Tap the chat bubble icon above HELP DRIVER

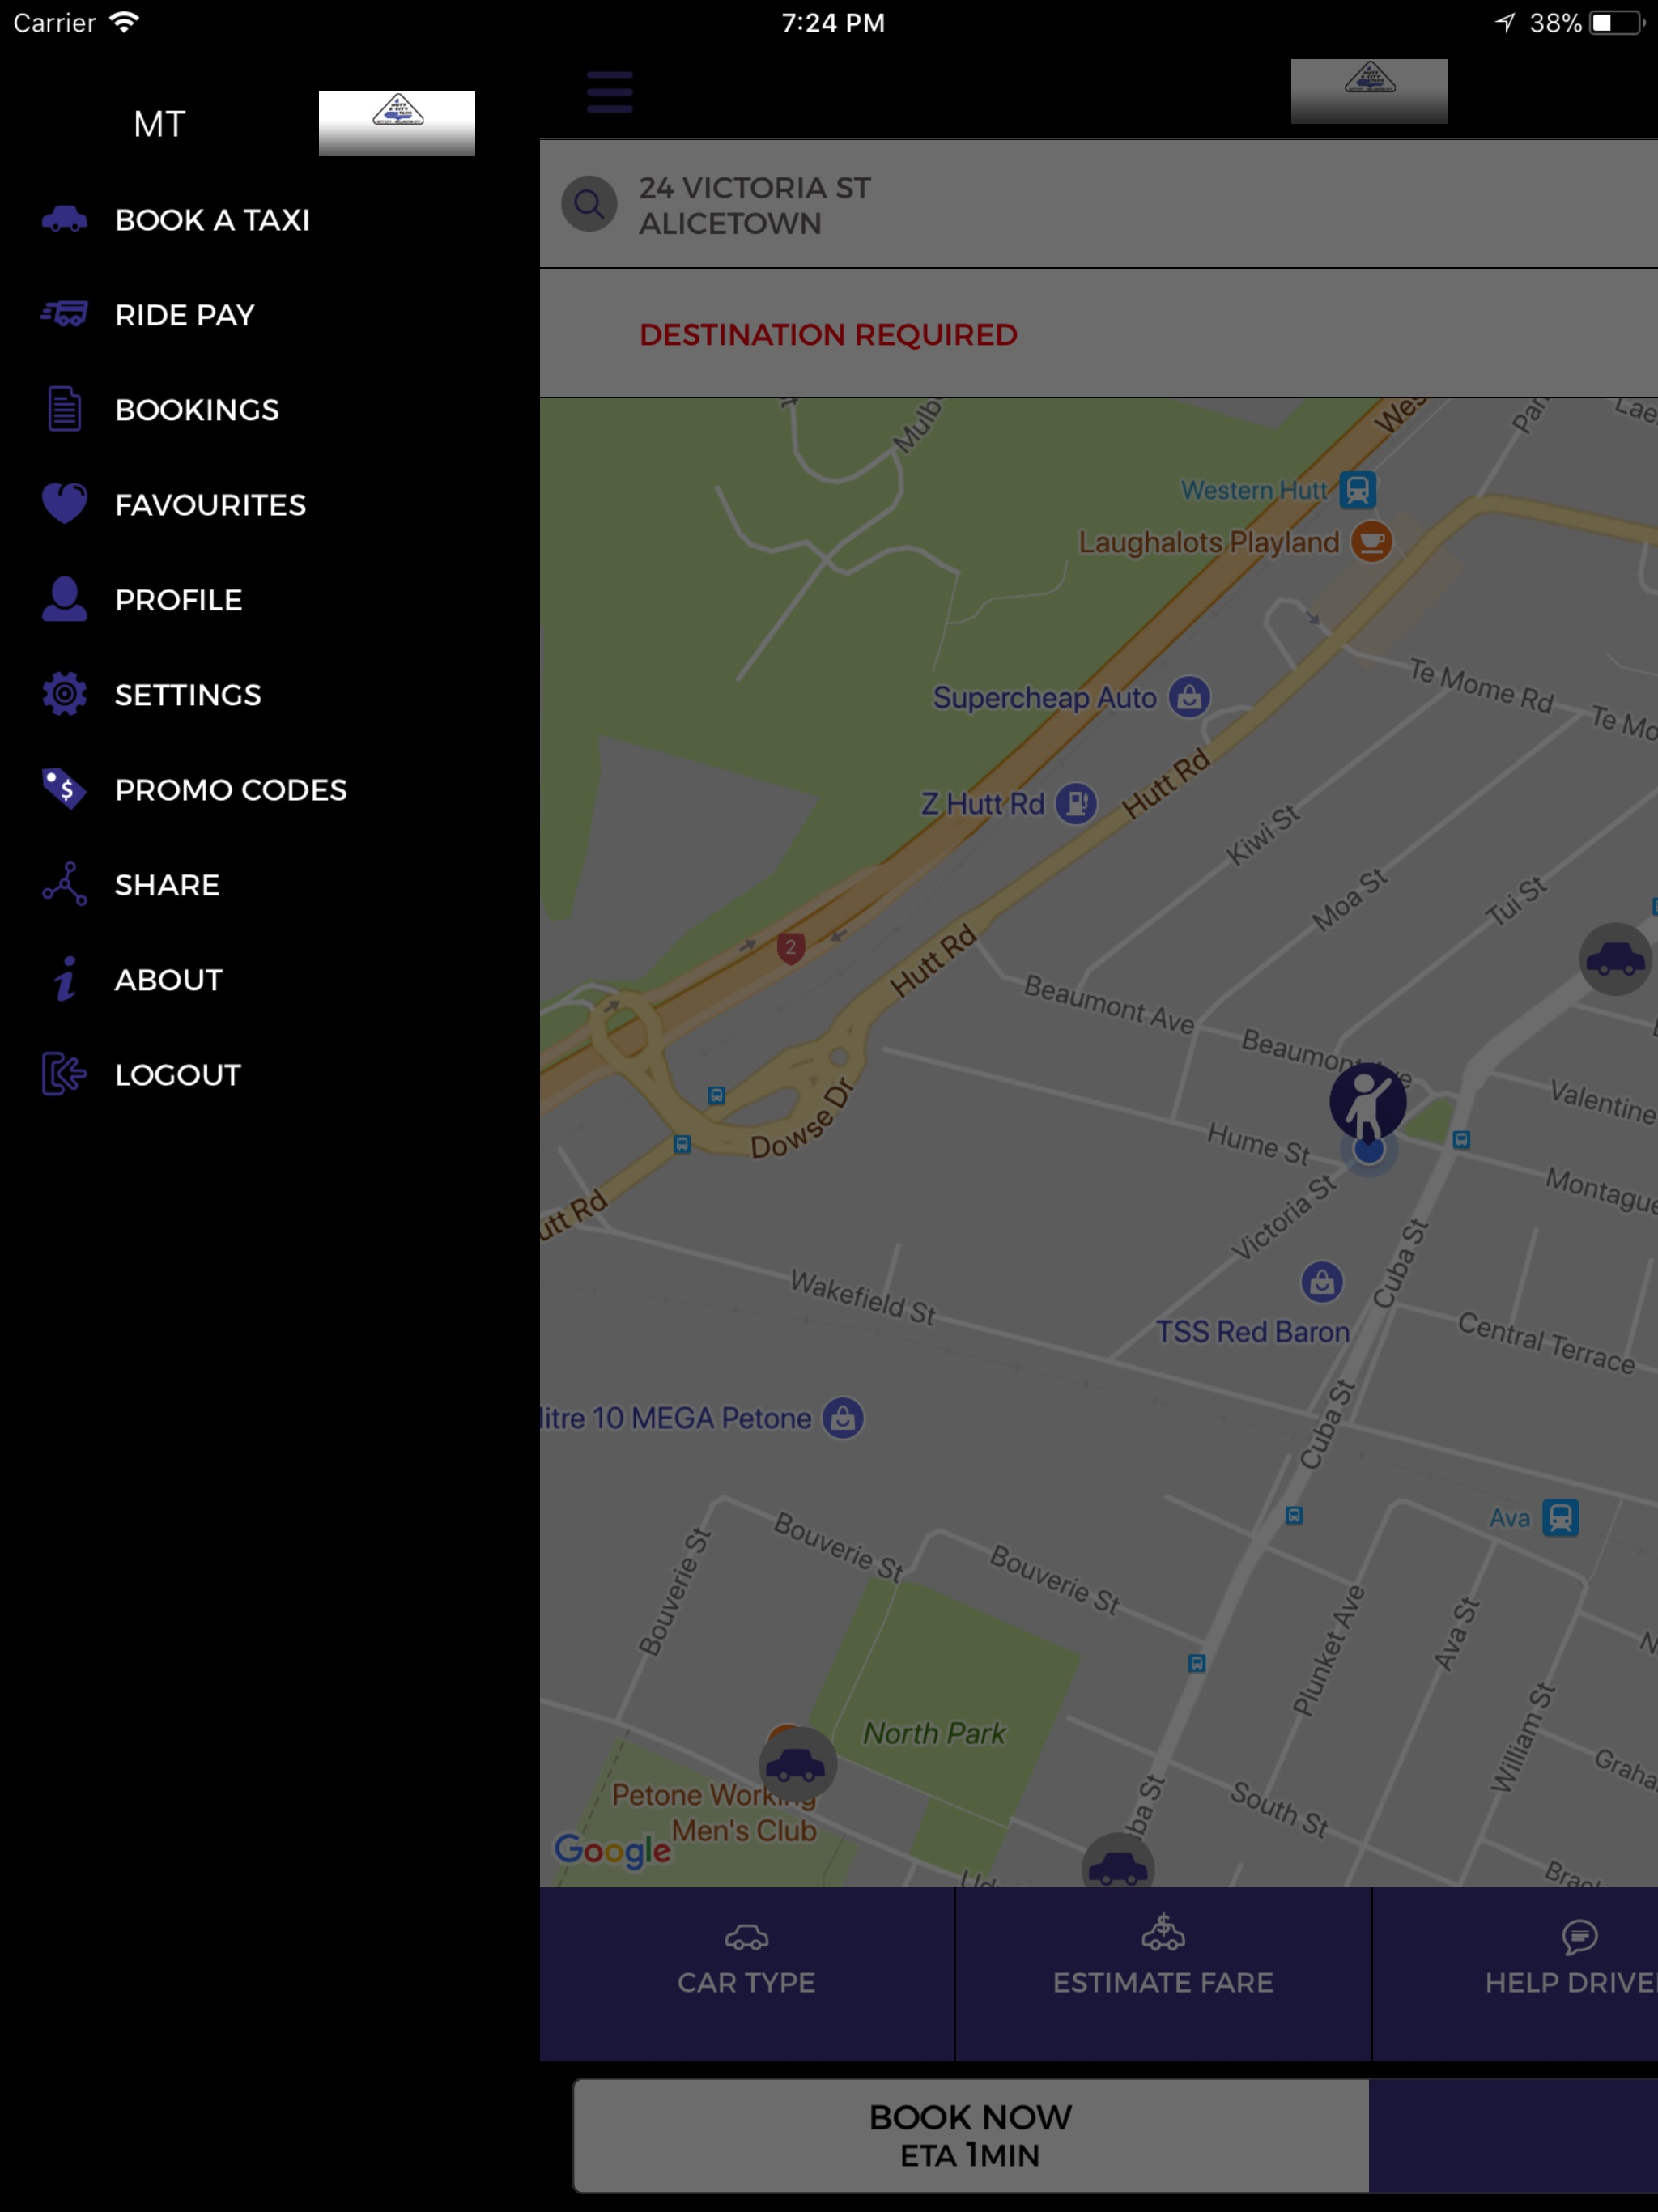[1580, 1937]
